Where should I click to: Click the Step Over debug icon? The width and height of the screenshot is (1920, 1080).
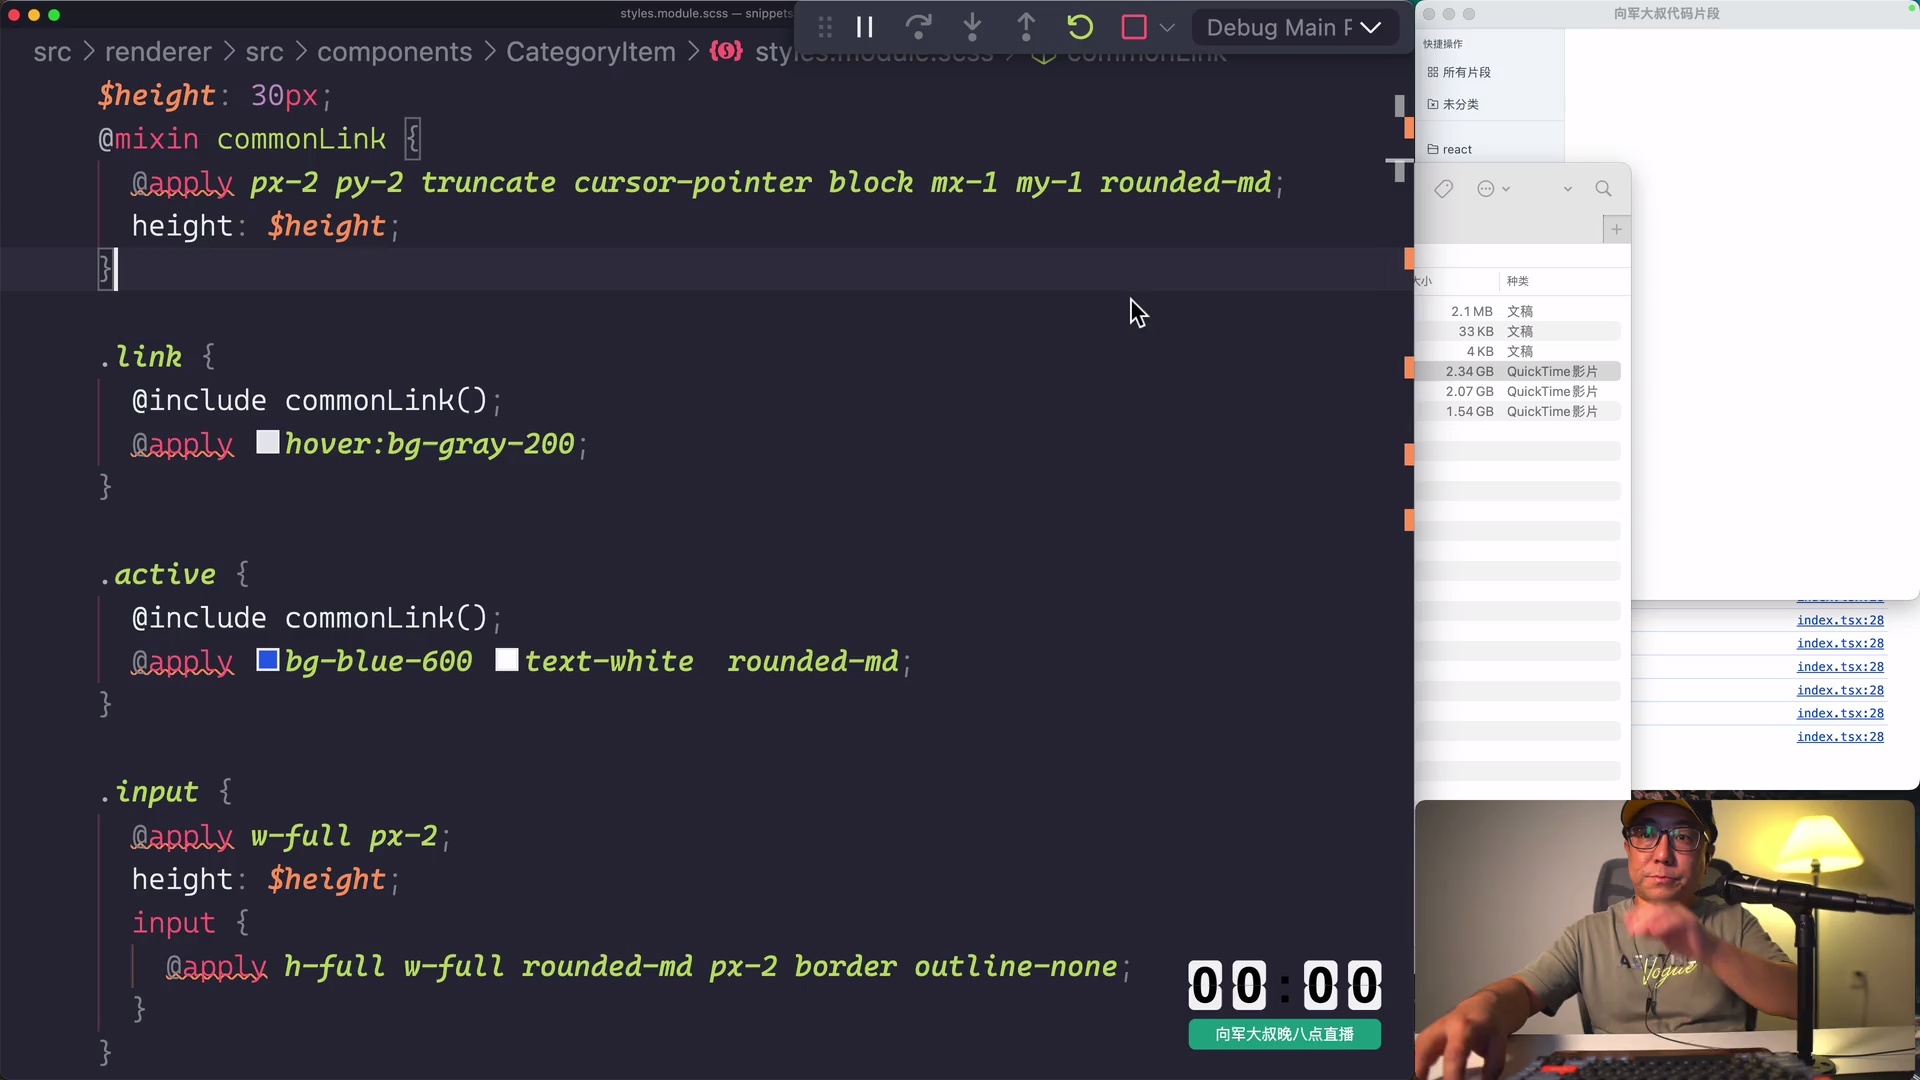point(918,27)
